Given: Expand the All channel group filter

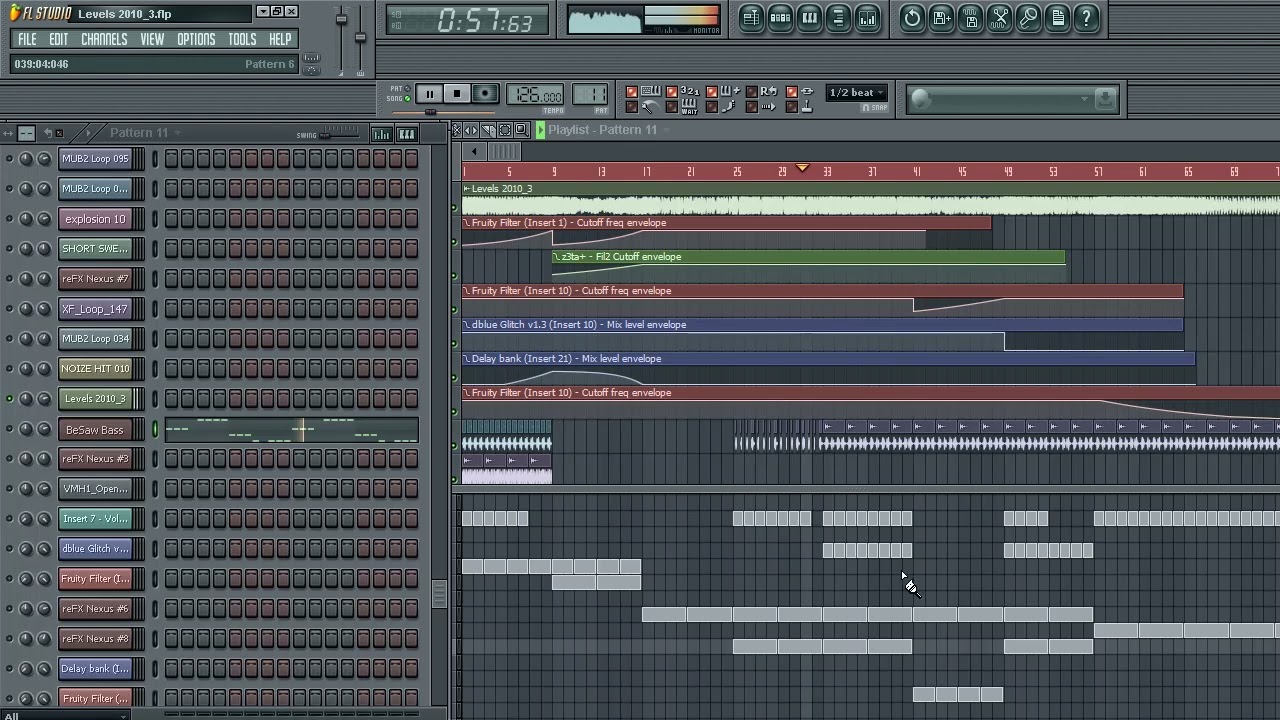Looking at the screenshot, I should [65, 715].
